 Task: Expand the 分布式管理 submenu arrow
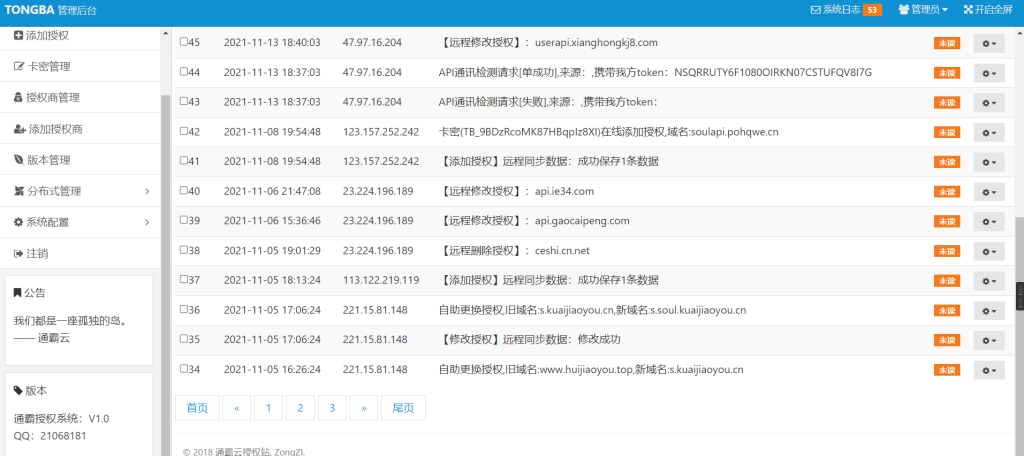[147, 191]
